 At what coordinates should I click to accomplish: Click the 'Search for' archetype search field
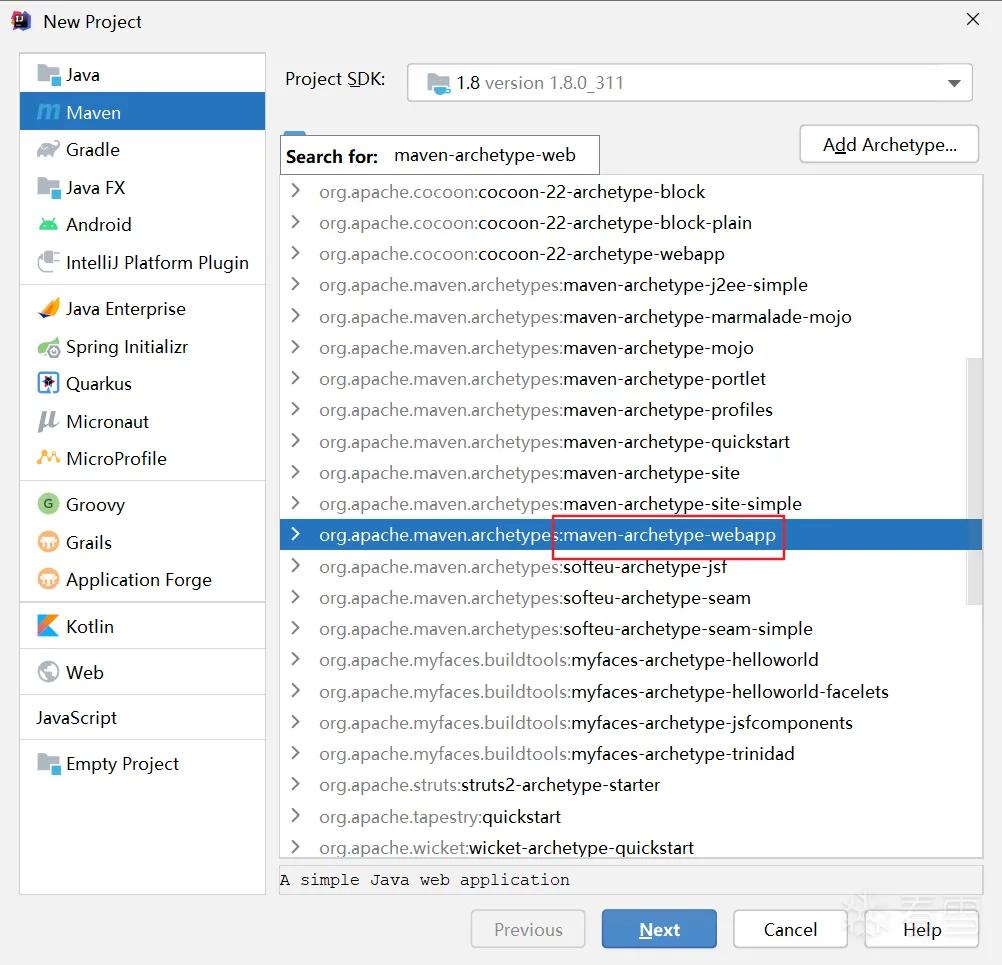440,155
